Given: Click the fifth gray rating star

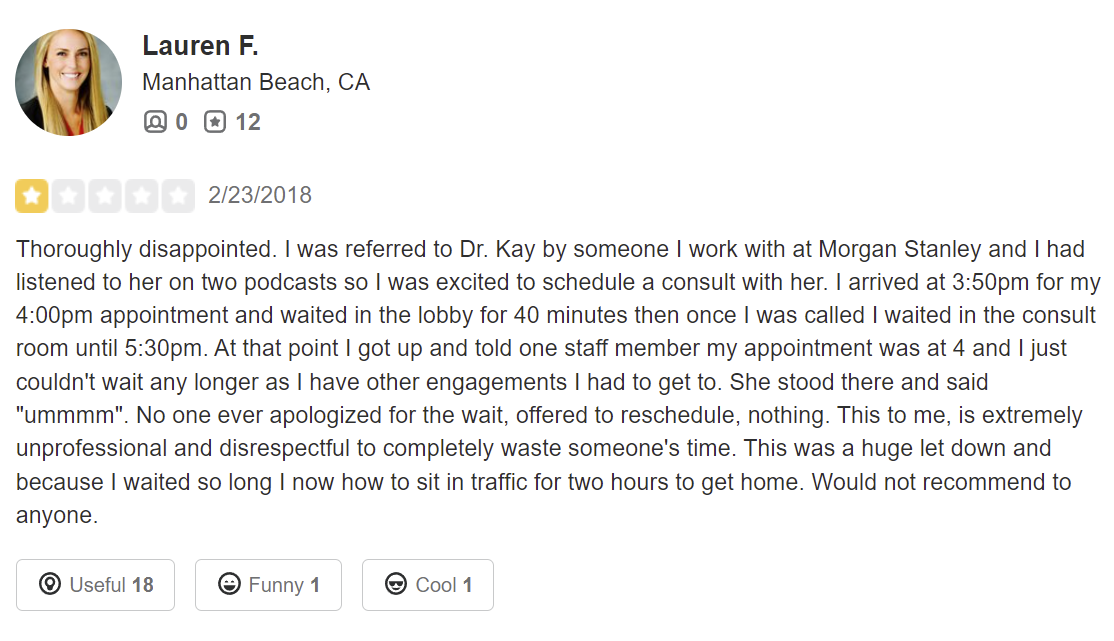Looking at the screenshot, I should tap(178, 196).
